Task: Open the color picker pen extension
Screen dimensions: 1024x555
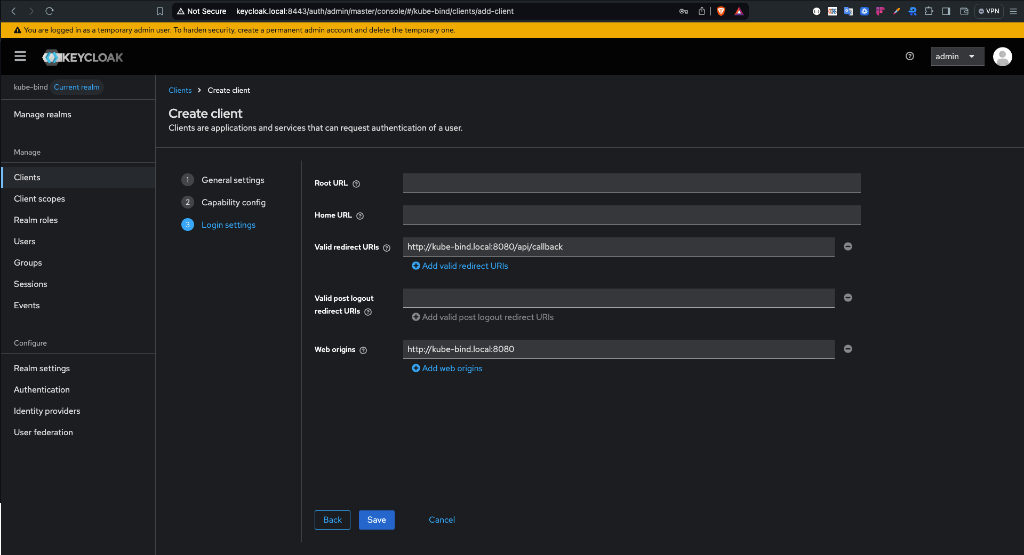Action: pos(897,11)
